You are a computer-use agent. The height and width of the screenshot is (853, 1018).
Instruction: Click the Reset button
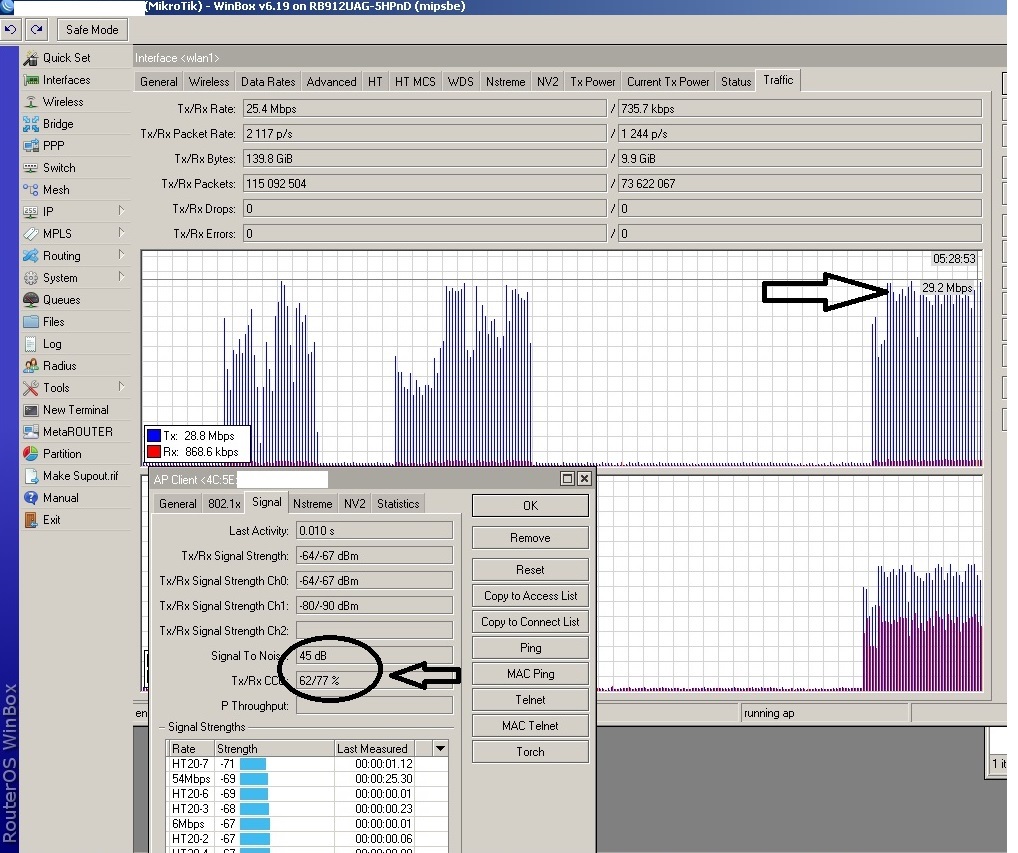pos(530,570)
